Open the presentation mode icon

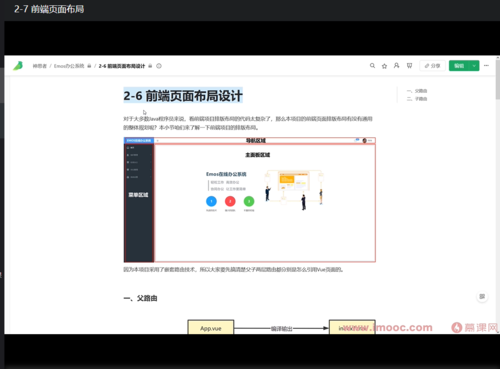409,66
